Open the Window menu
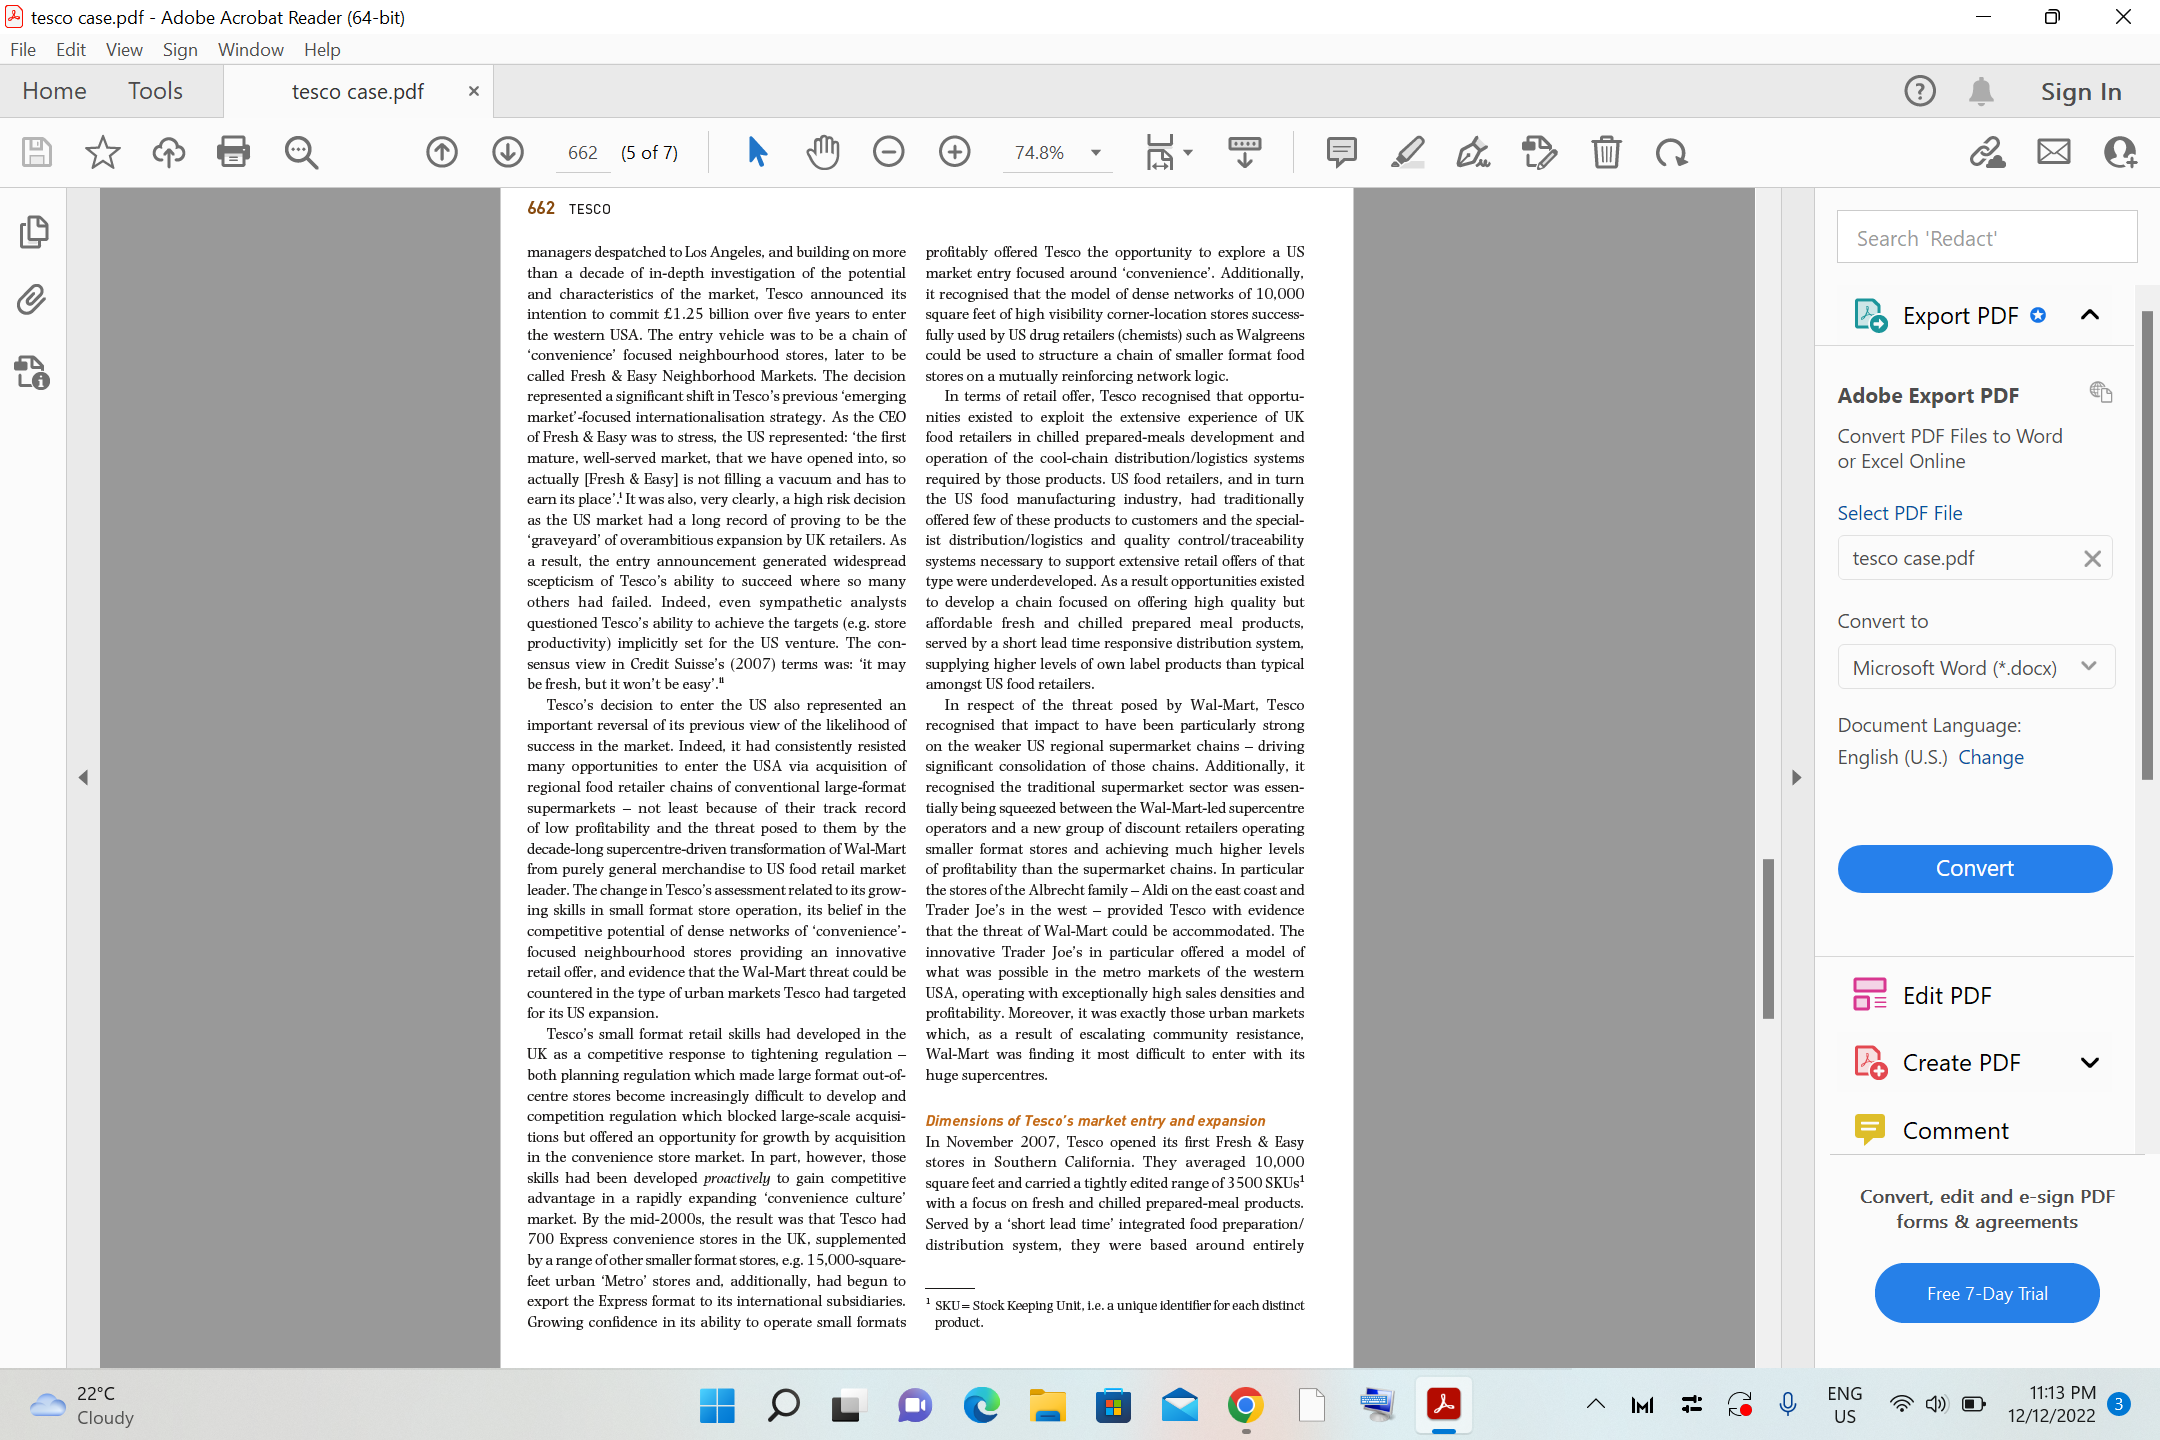Image resolution: width=2160 pixels, height=1440 pixels. tap(250, 49)
